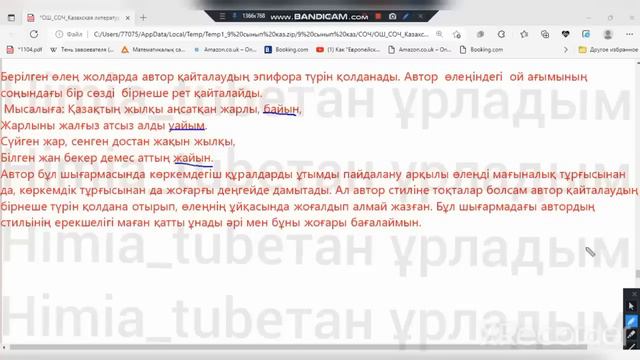Open the Collections icon

545,34
